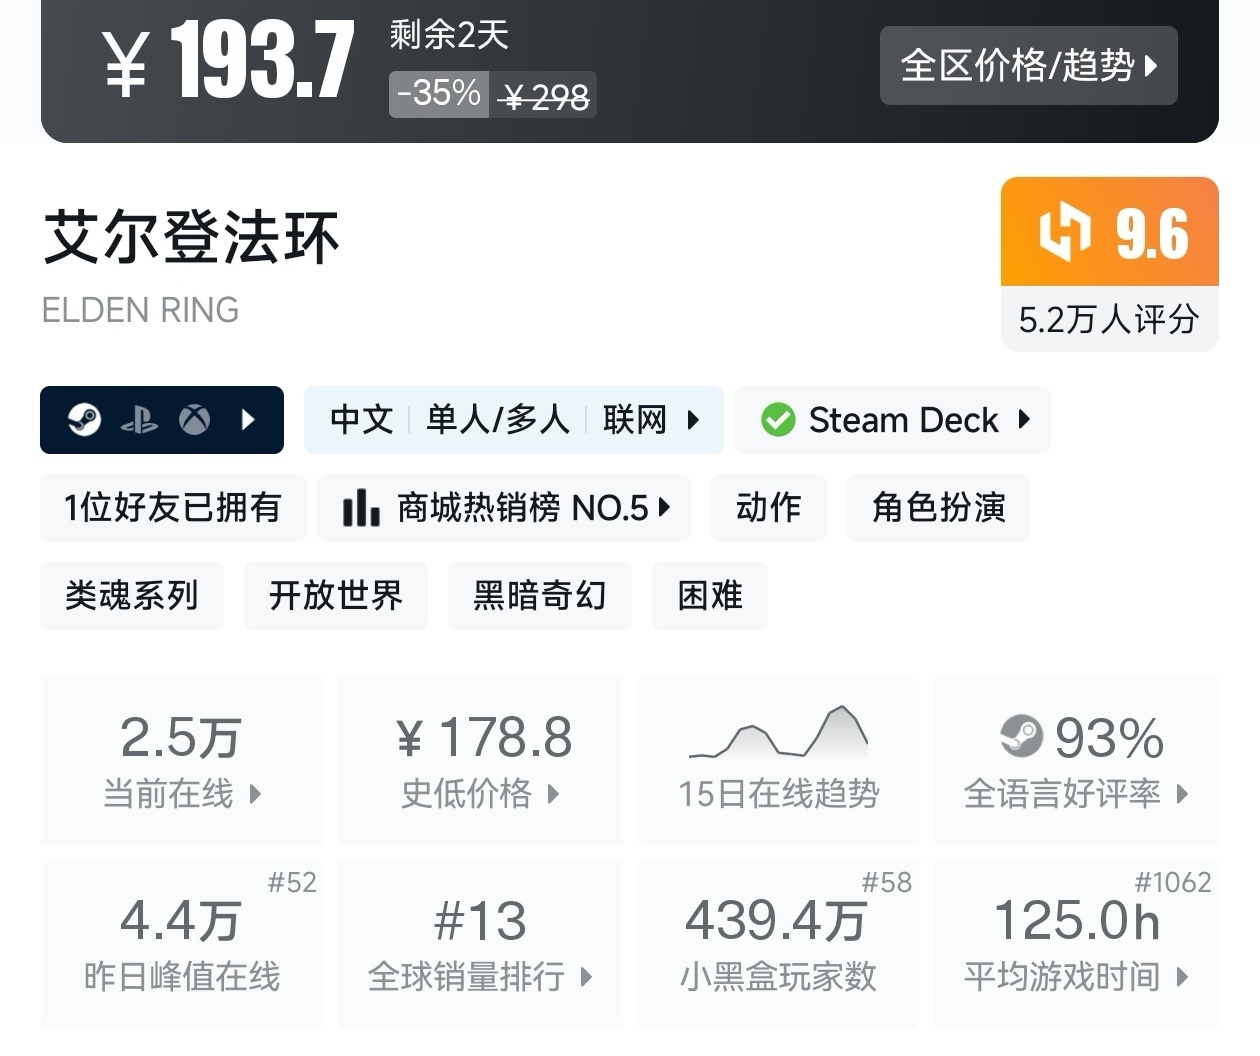Expand the 平均游戏时间 arrow
1260x1056 pixels.
tap(1182, 977)
